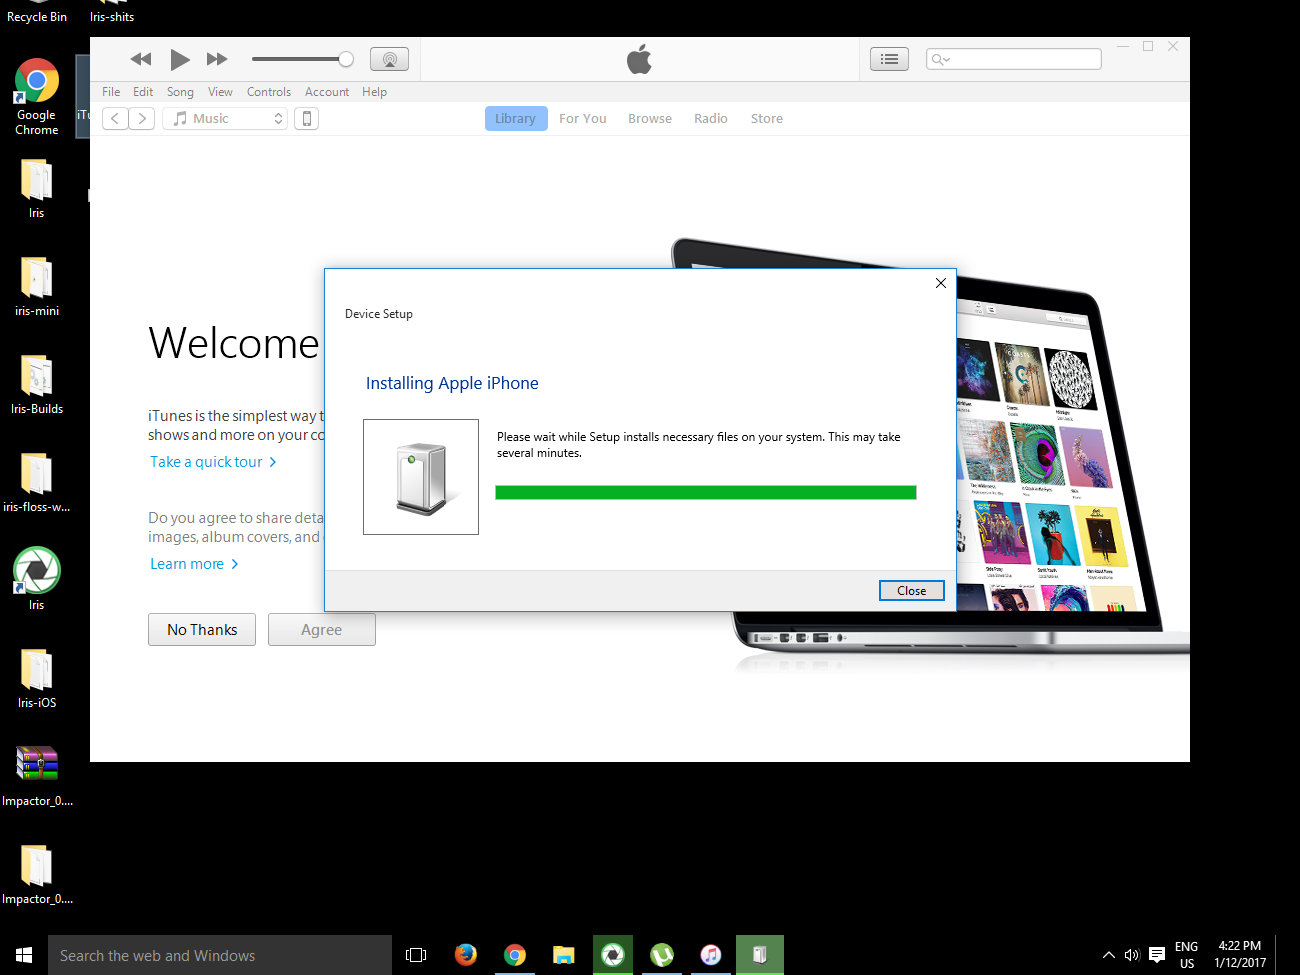This screenshot has height=975, width=1300.
Task: Click the green installation progress bar
Action: pos(706,492)
